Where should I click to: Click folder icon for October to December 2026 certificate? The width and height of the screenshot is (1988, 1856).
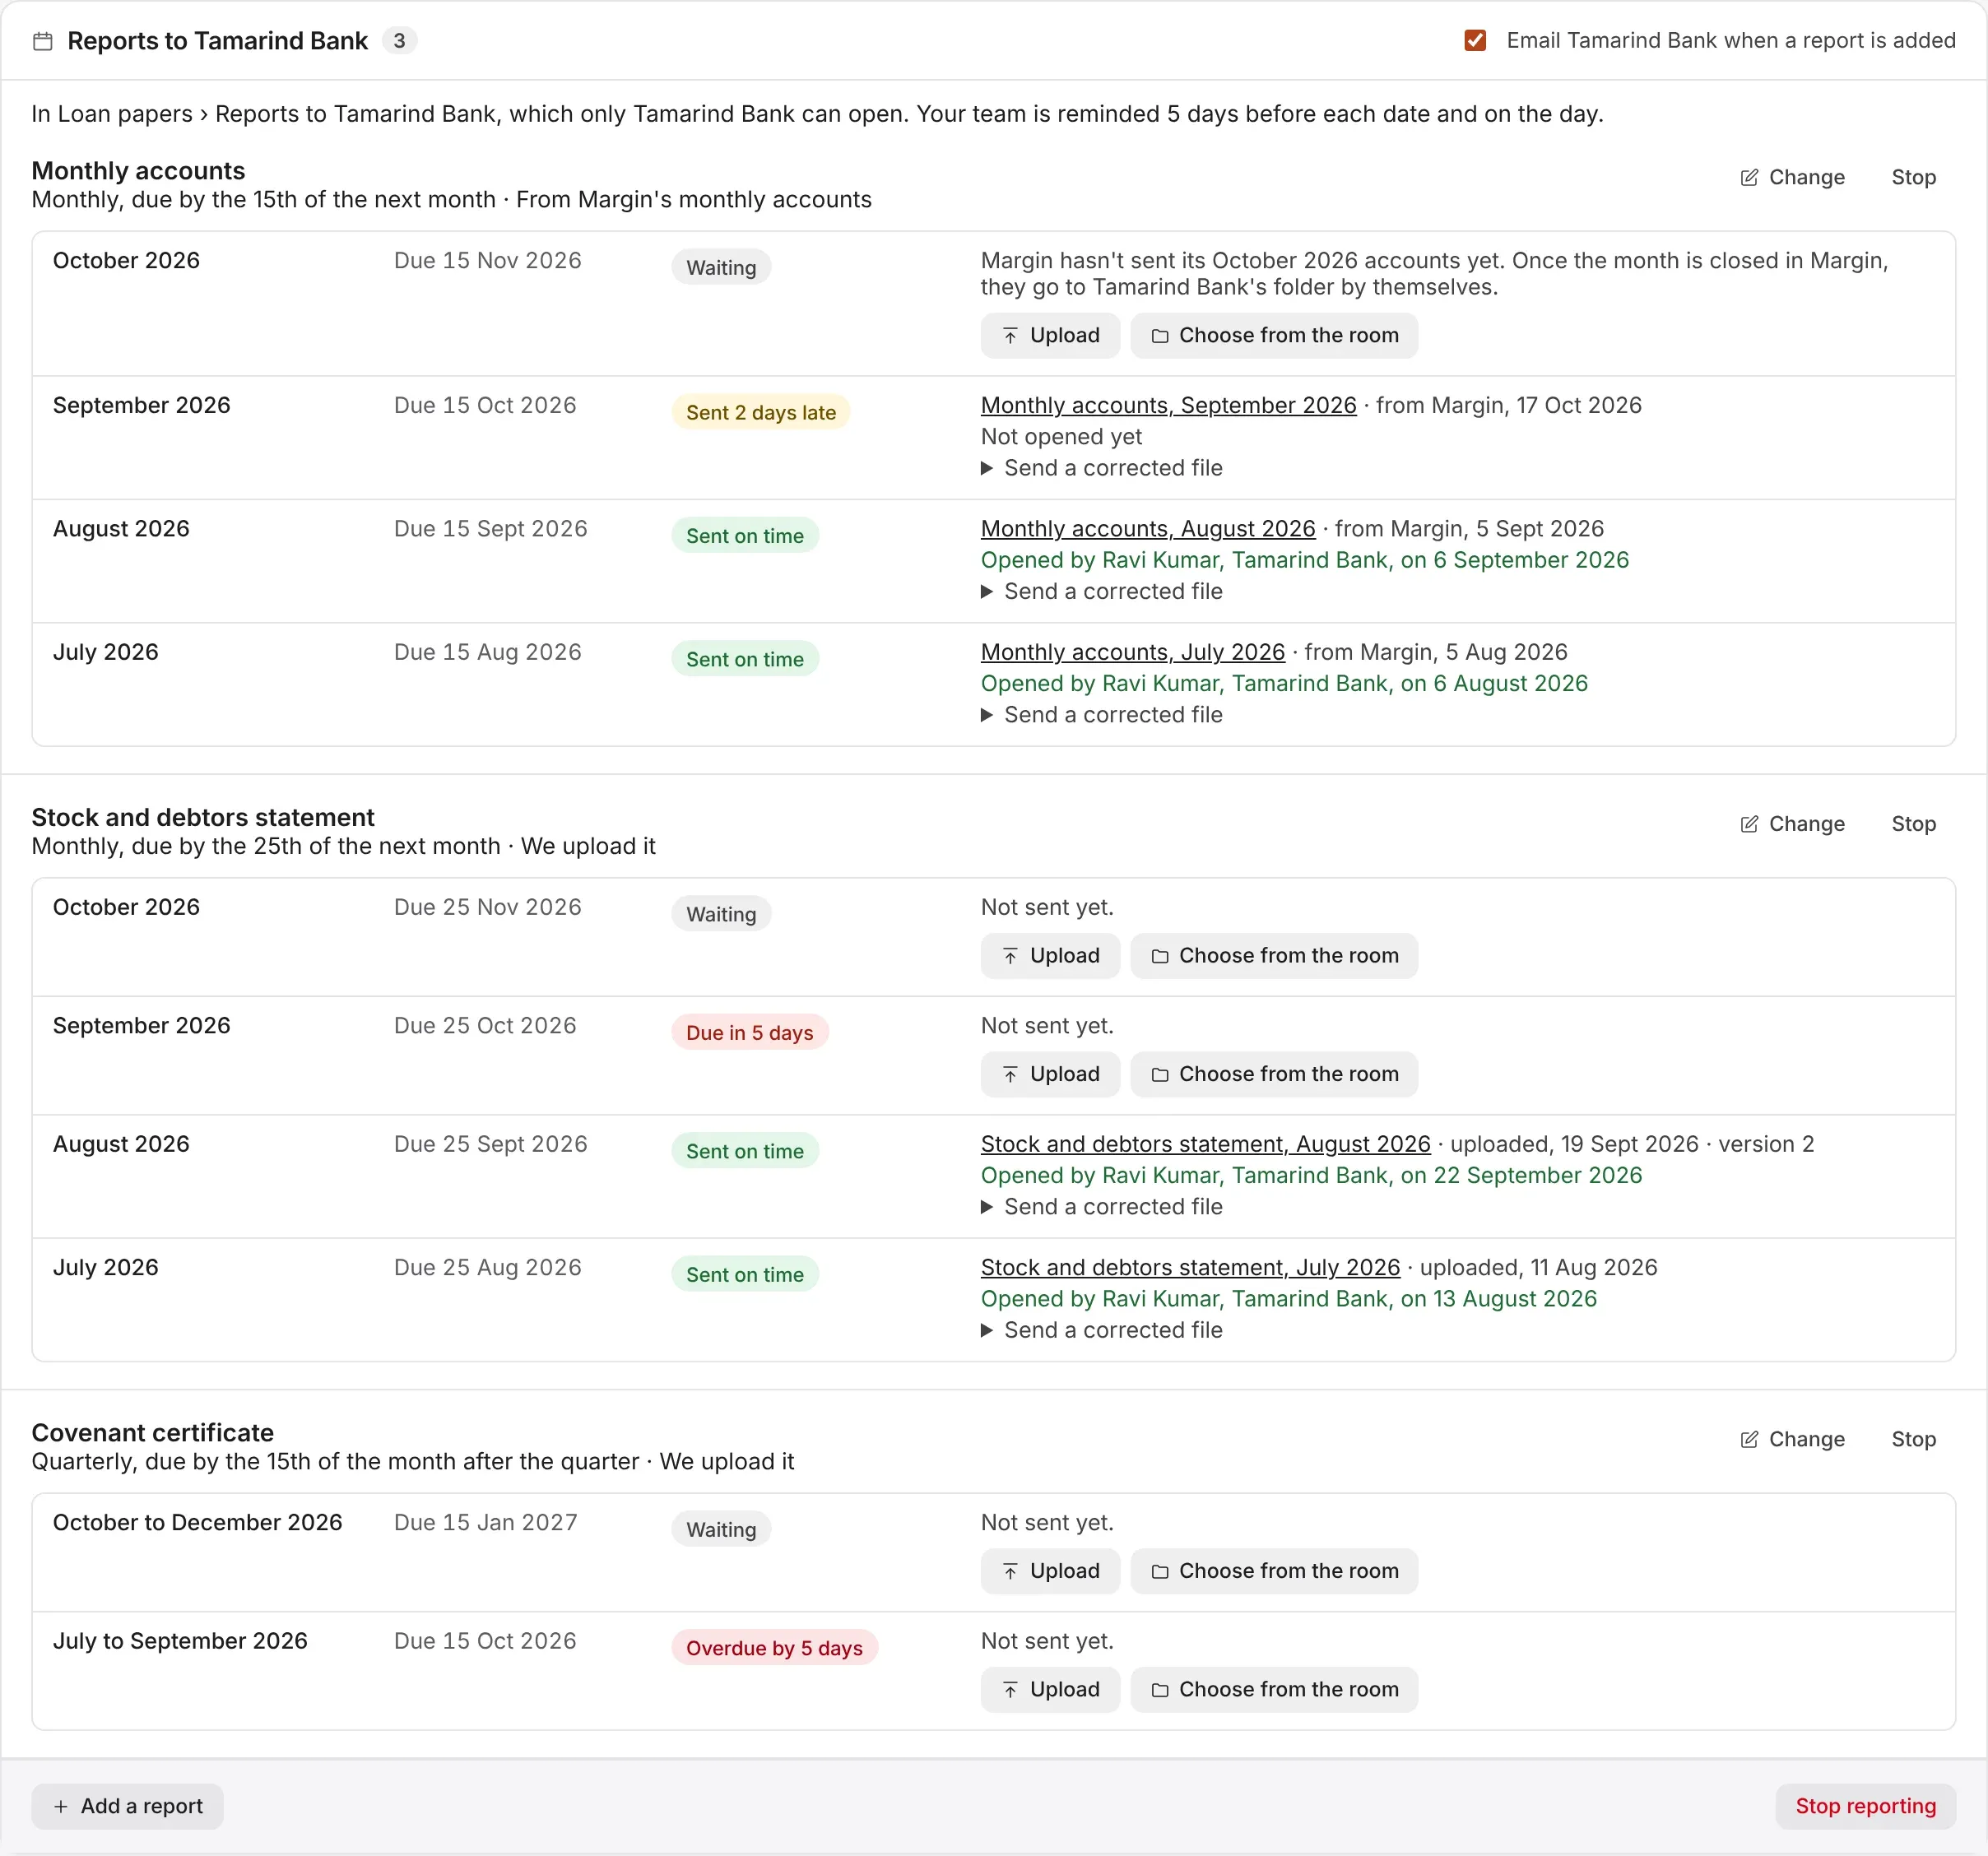click(x=1160, y=1572)
